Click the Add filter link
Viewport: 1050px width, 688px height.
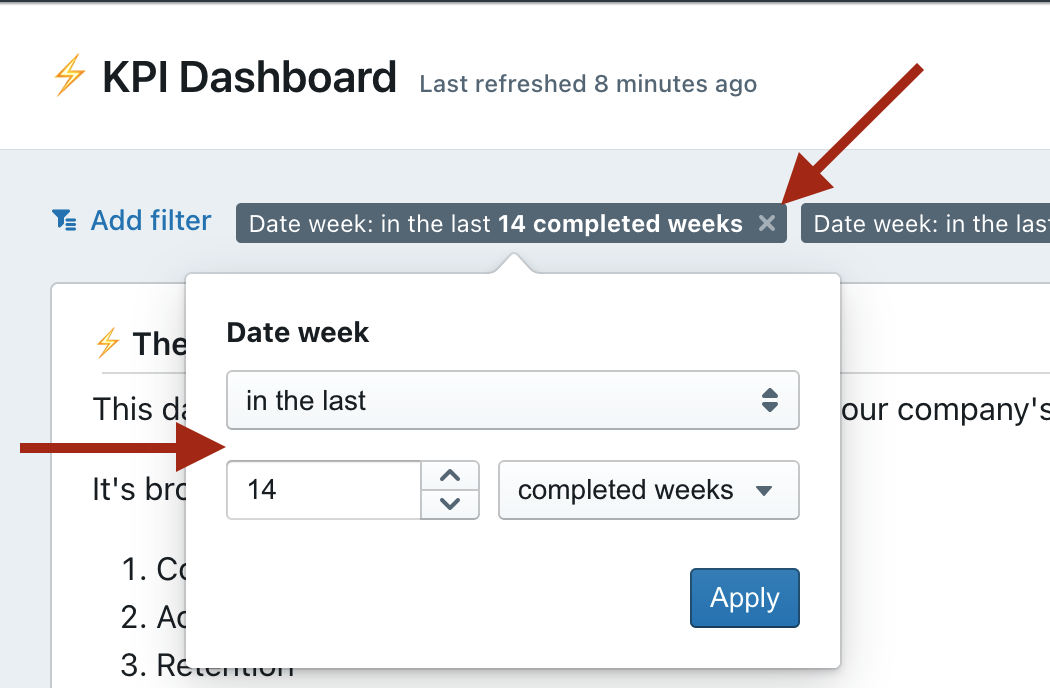(x=150, y=221)
